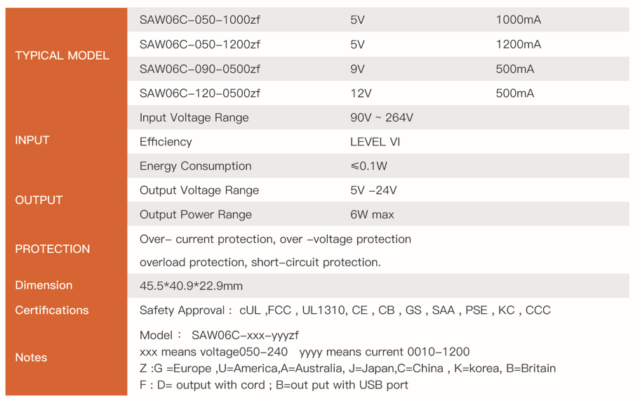This screenshot has width=640, height=401.
Task: Click the SAW06C-090-0500zf model name
Action: click(199, 69)
